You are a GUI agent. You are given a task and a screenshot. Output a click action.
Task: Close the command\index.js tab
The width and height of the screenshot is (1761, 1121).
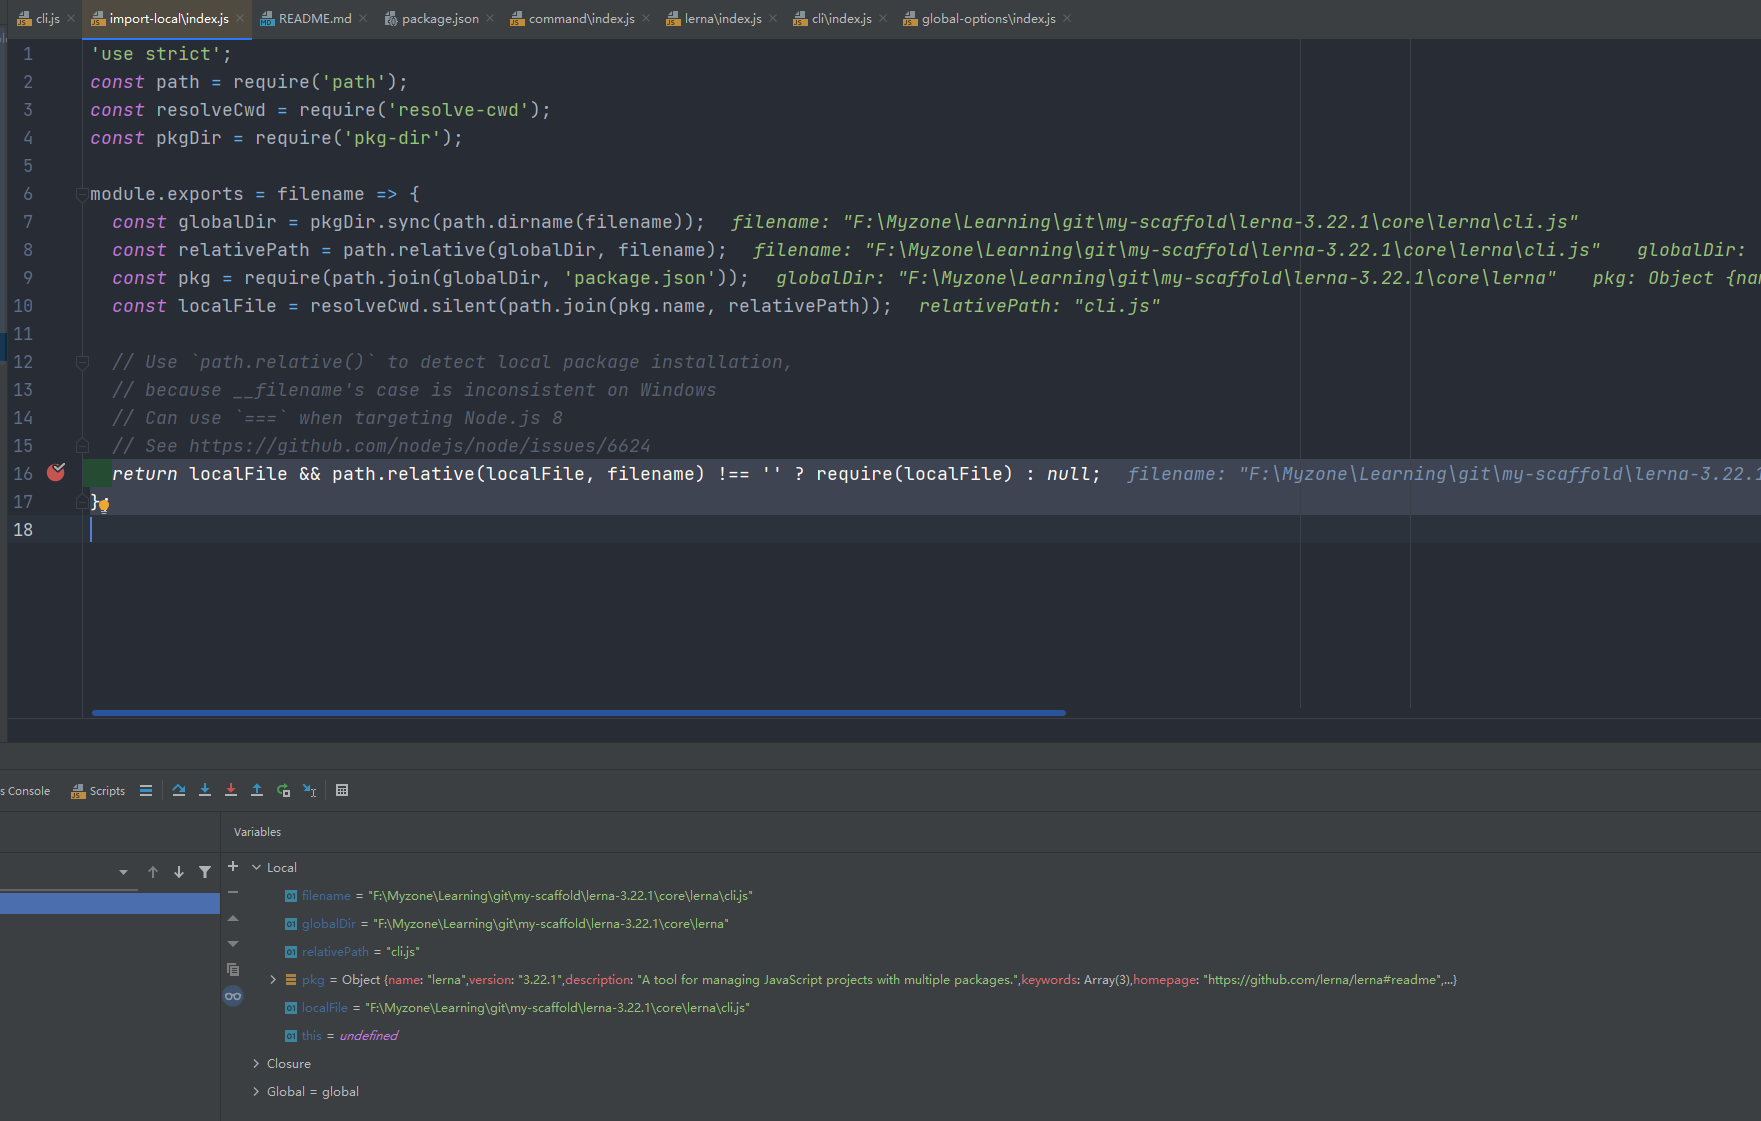tap(646, 19)
